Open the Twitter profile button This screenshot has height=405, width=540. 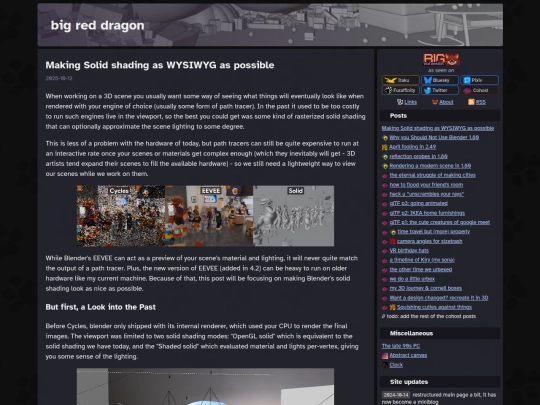[440, 90]
